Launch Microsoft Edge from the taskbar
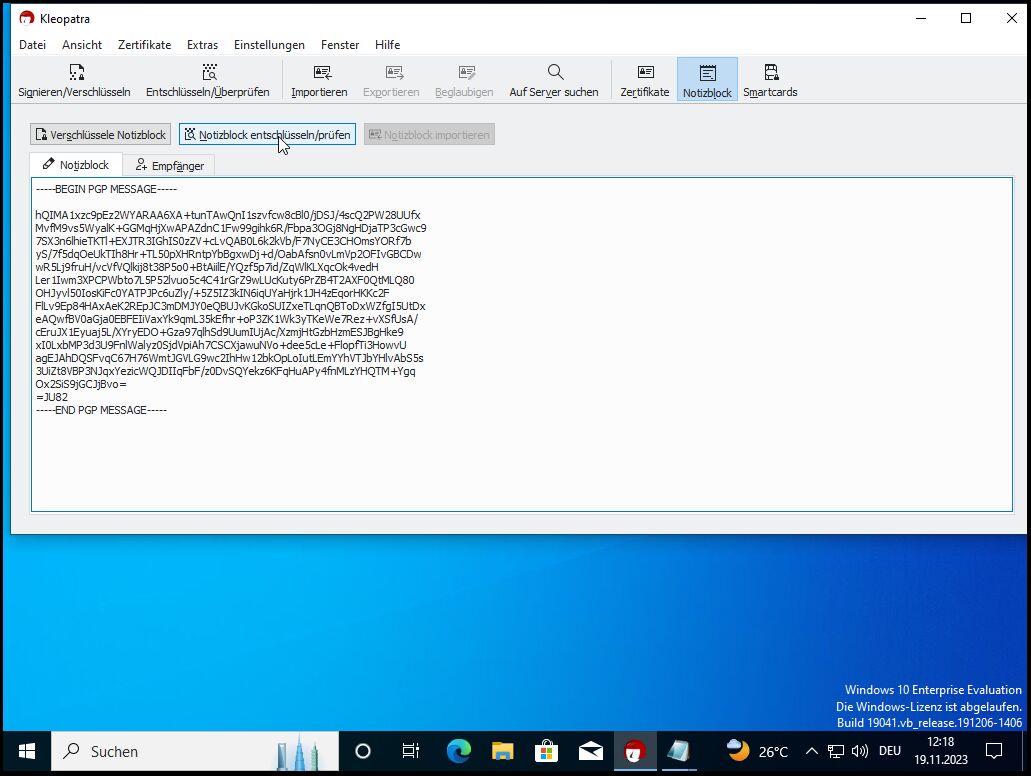Image resolution: width=1031 pixels, height=776 pixels. [458, 751]
